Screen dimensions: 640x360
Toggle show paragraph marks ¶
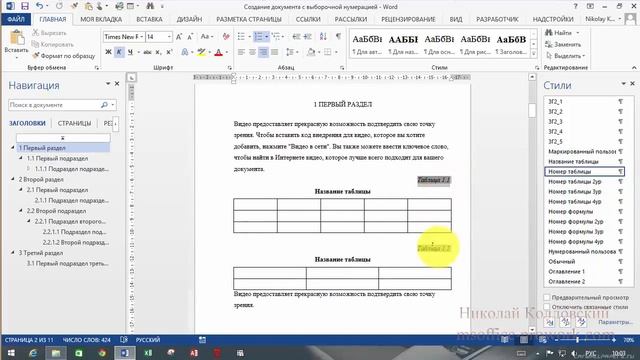click(x=338, y=37)
